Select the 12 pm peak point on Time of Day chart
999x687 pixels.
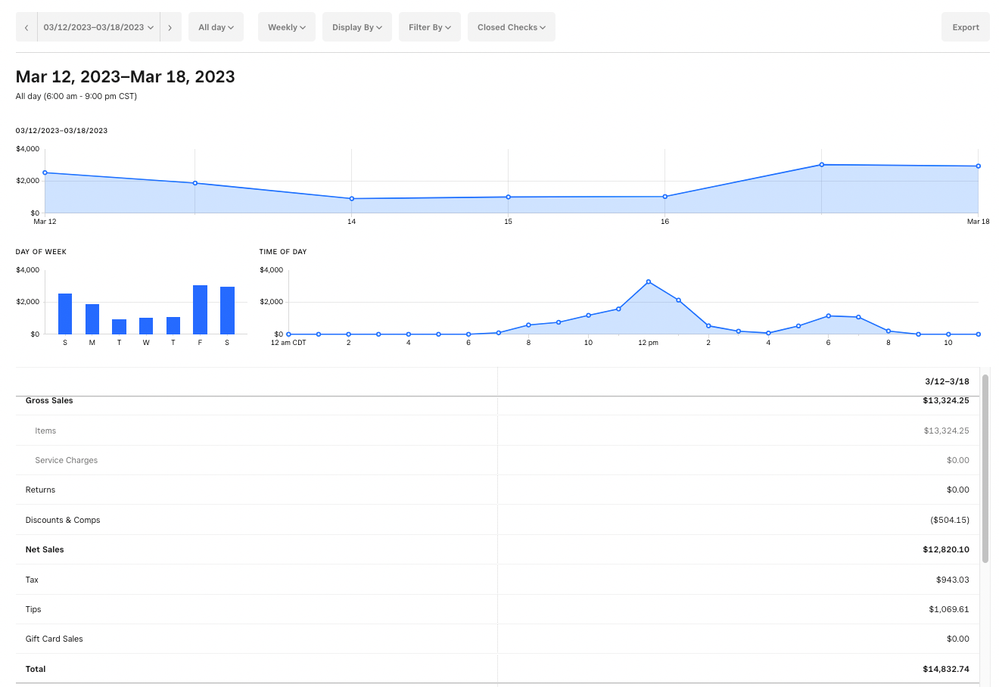(x=650, y=282)
